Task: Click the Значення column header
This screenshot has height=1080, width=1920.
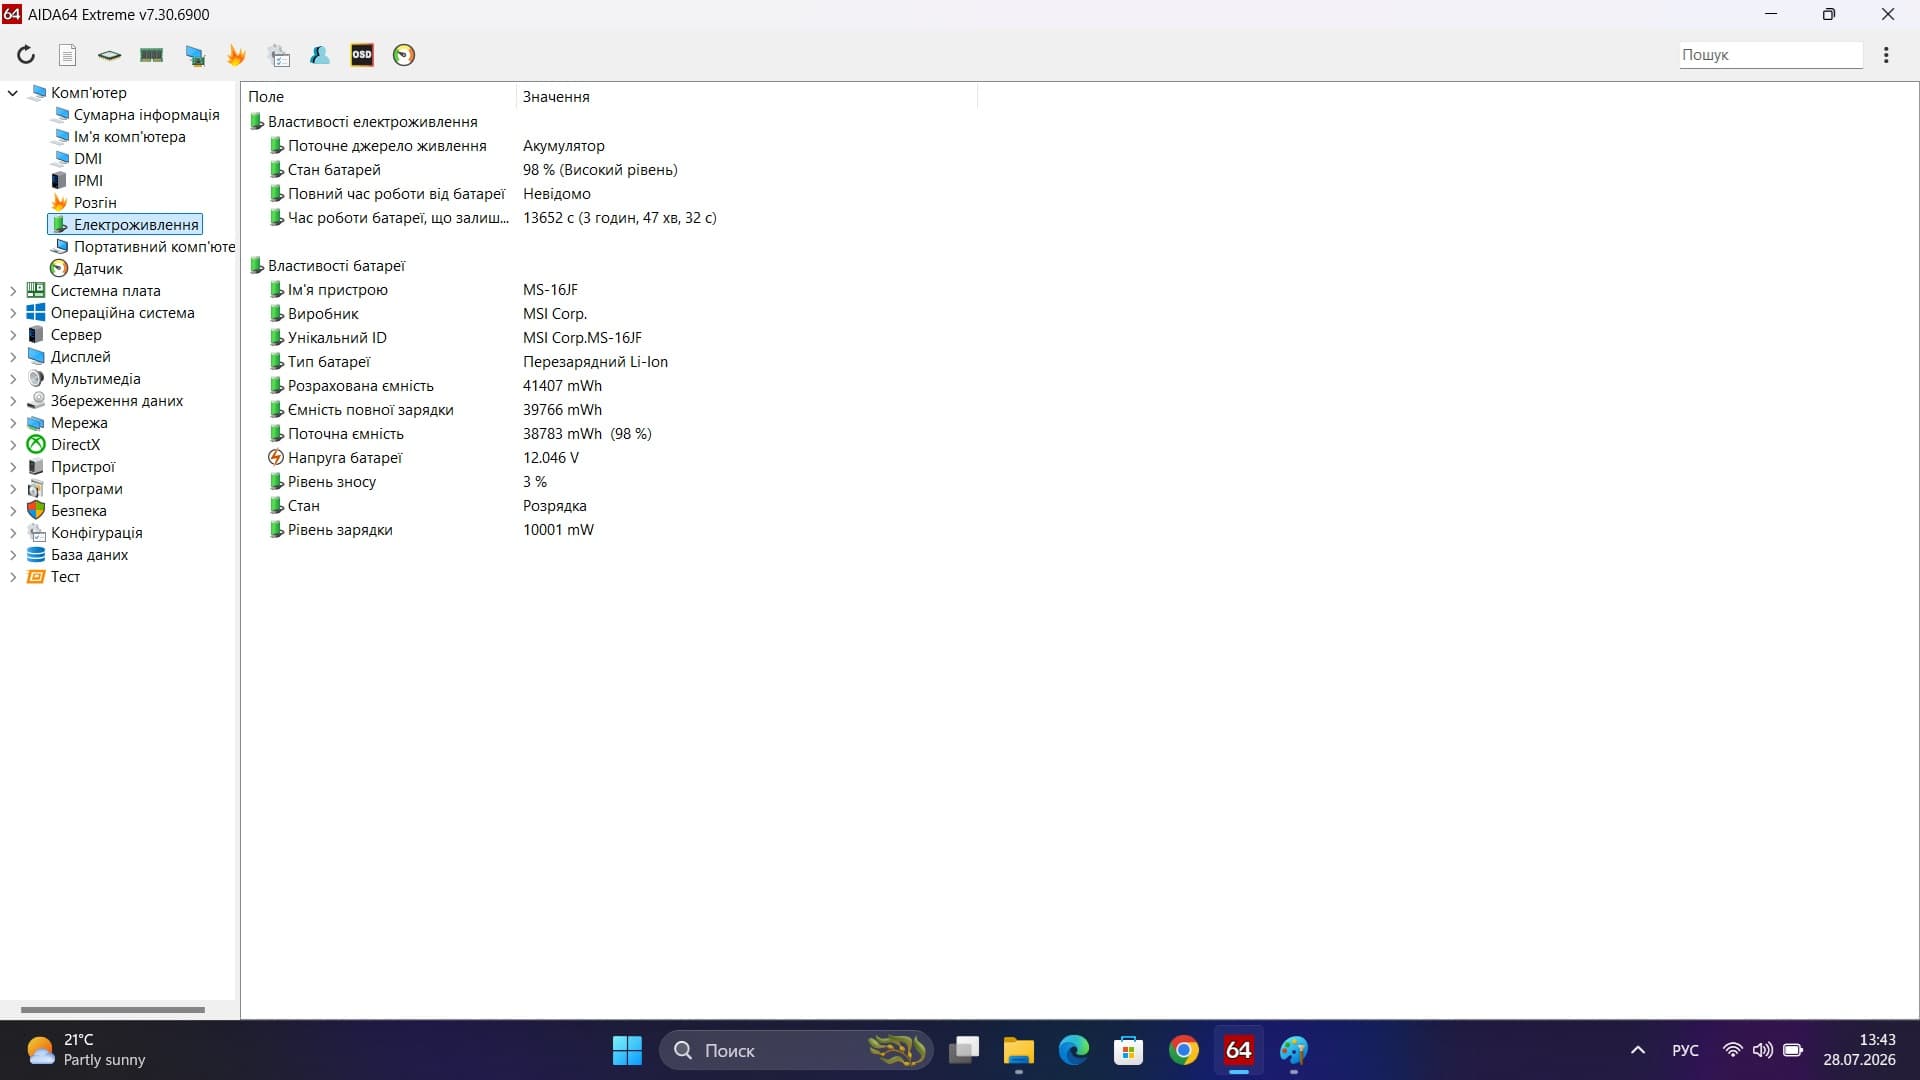Action: point(747,97)
